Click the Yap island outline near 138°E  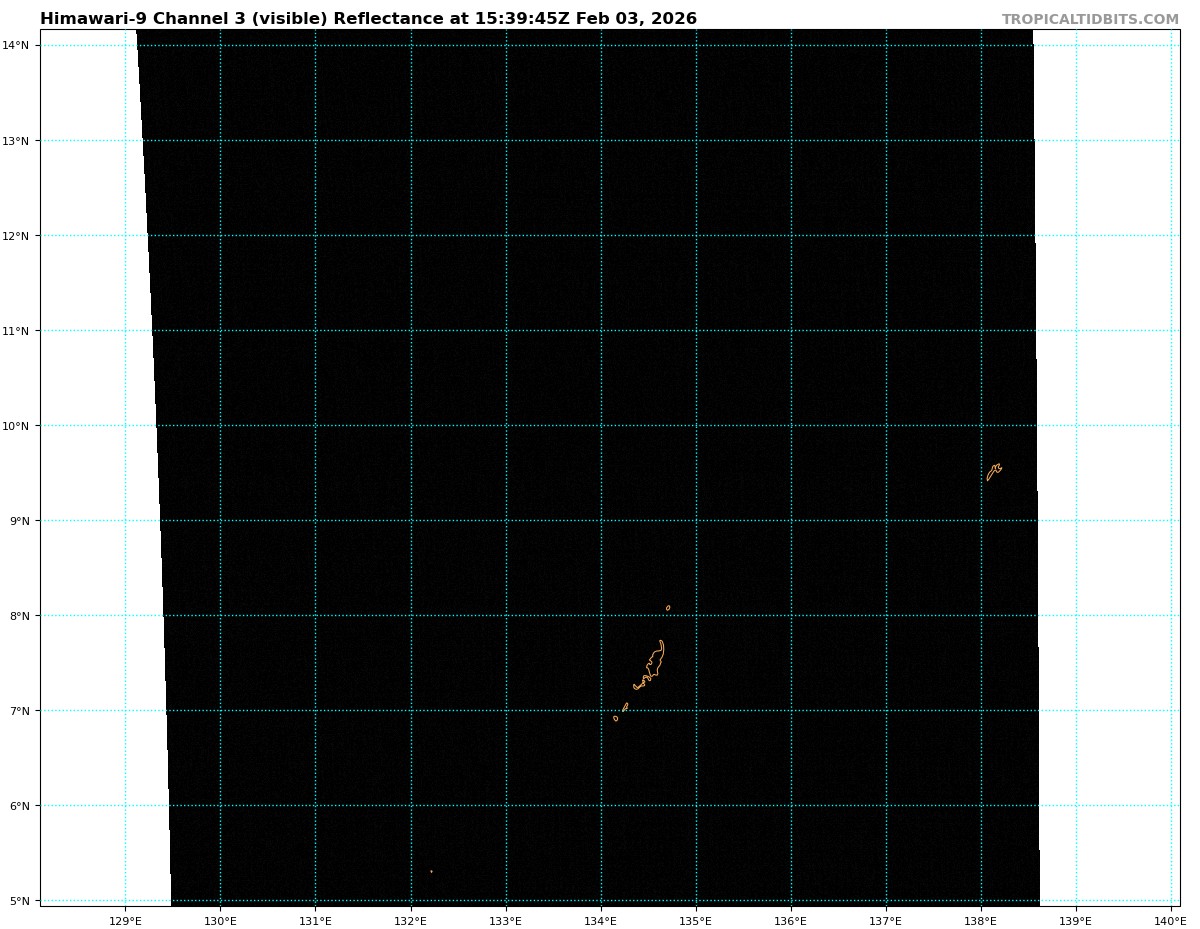tap(994, 471)
